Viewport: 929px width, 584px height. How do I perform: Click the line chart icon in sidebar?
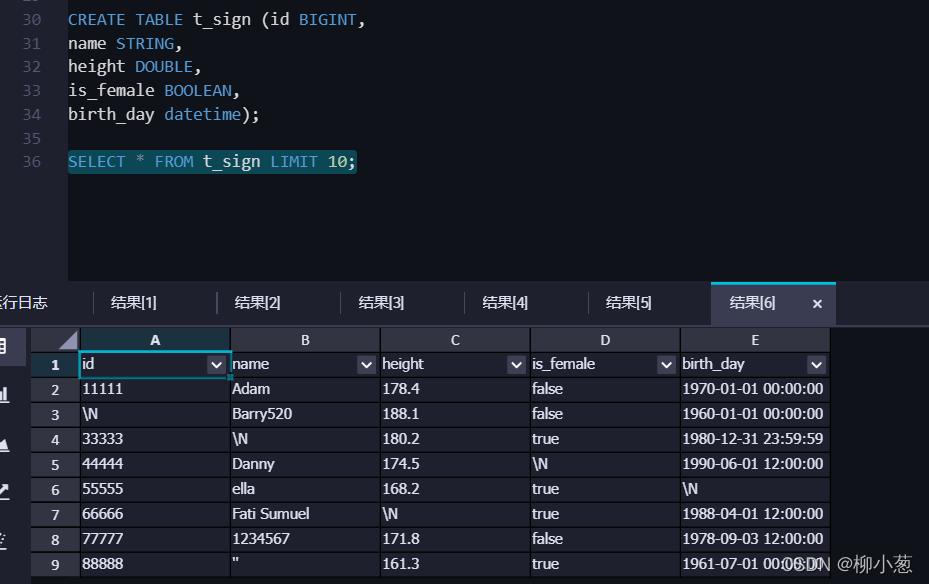4,491
